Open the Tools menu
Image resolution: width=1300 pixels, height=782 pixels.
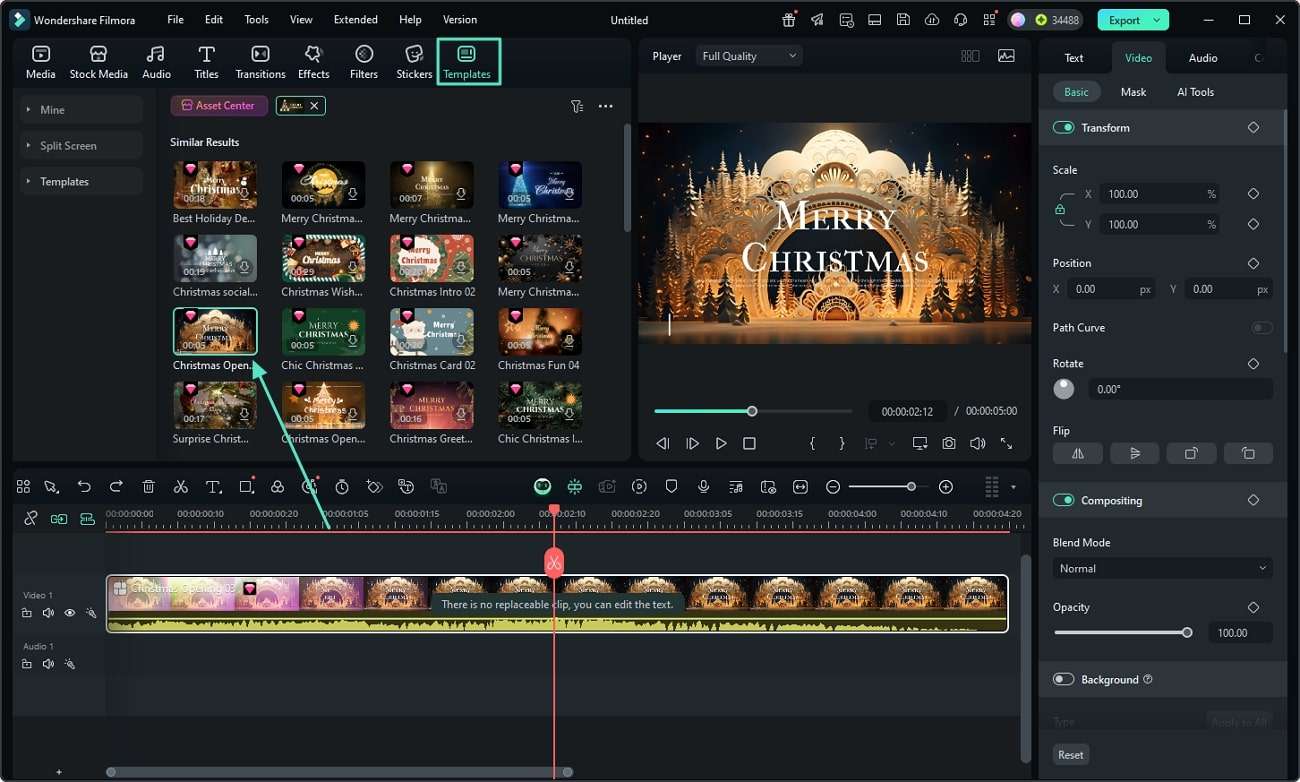257,20
